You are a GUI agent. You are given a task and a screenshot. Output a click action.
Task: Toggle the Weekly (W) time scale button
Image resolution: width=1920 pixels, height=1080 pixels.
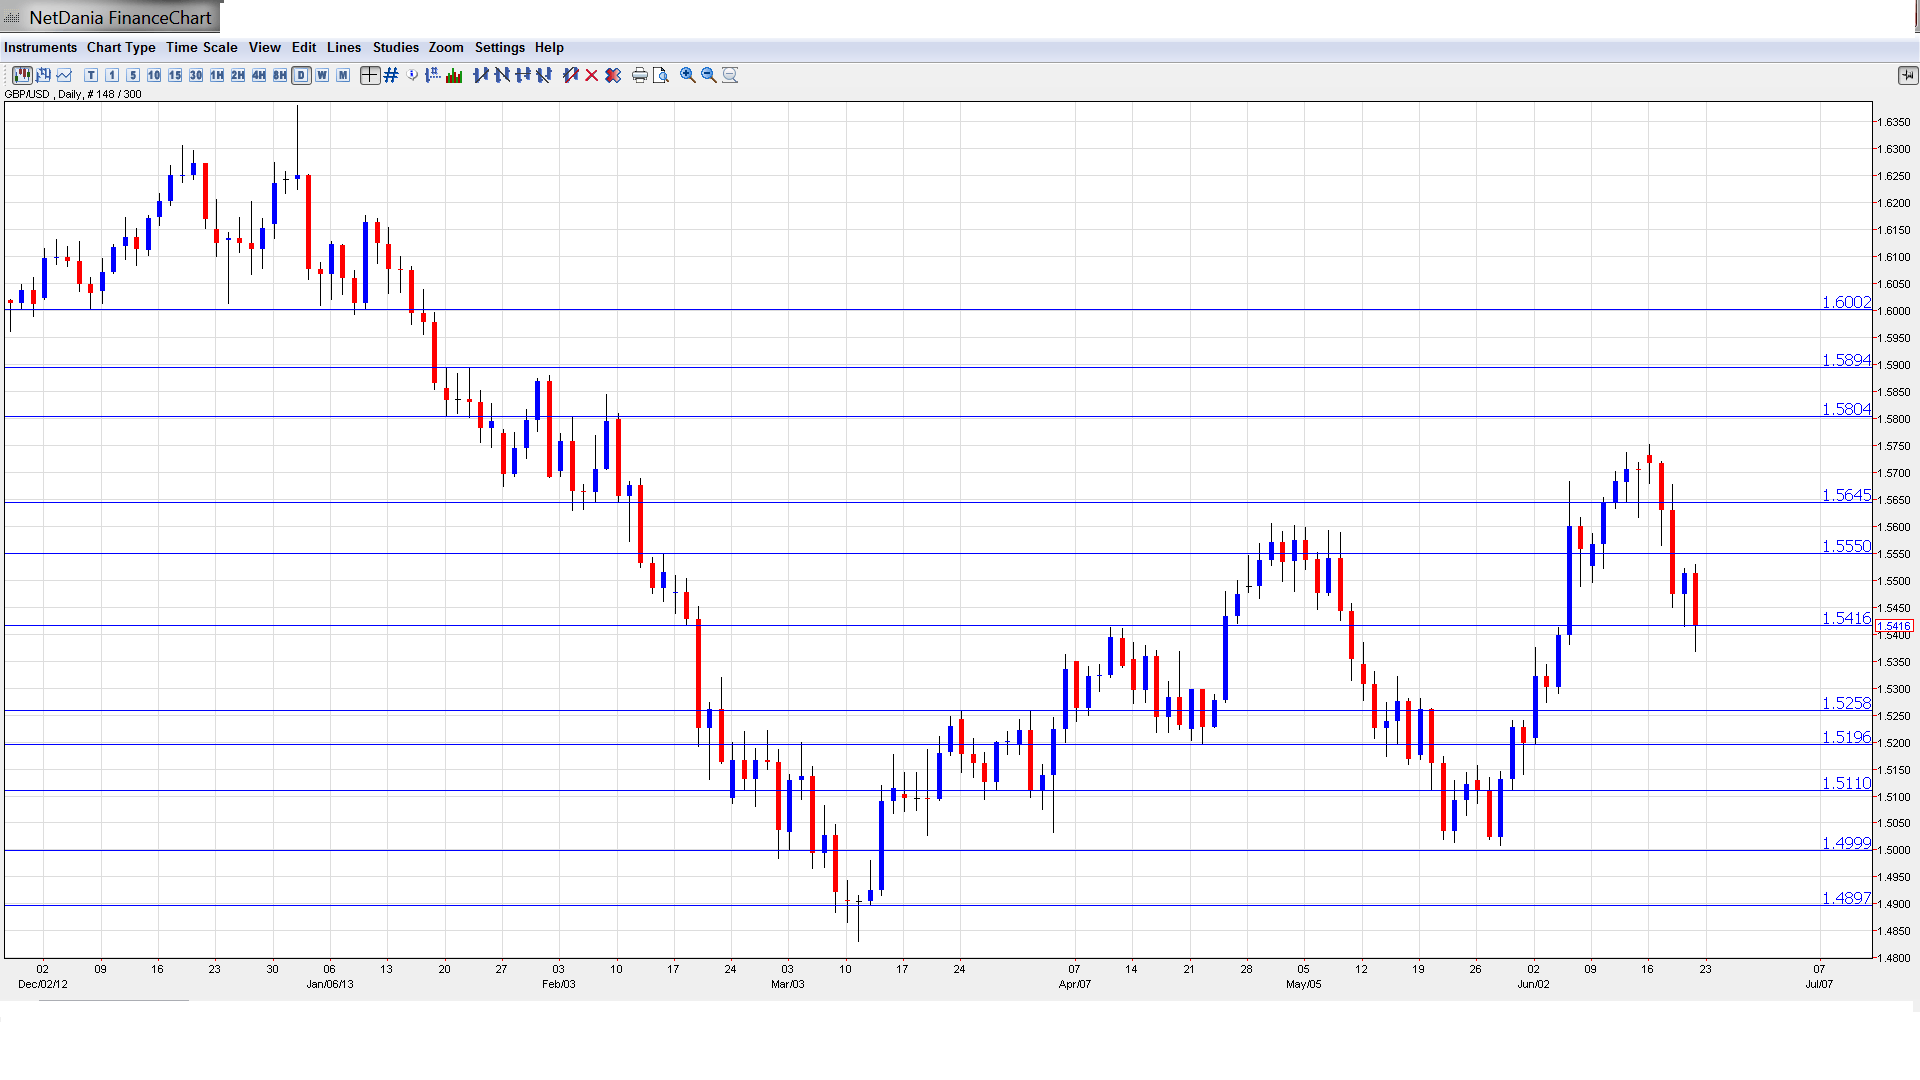pyautogui.click(x=322, y=75)
